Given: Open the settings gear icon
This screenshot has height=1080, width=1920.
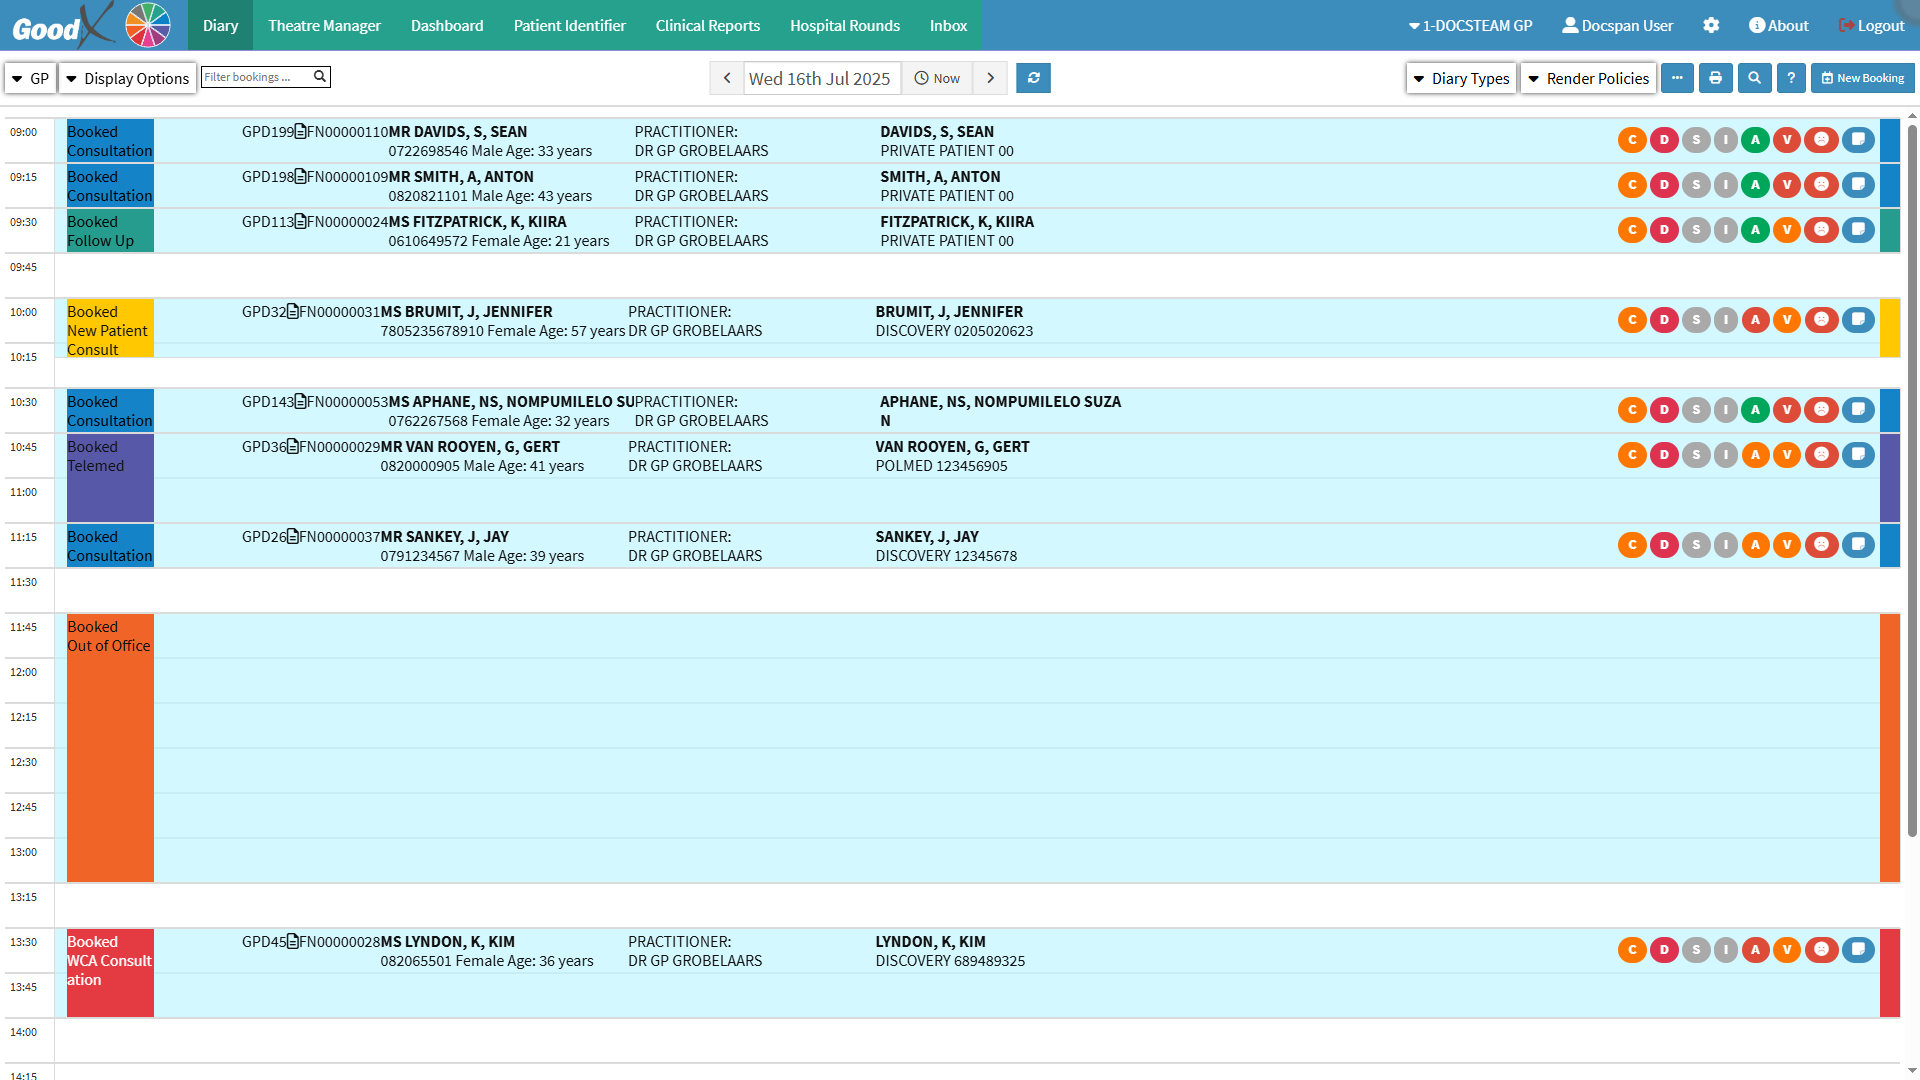Looking at the screenshot, I should point(1711,25).
